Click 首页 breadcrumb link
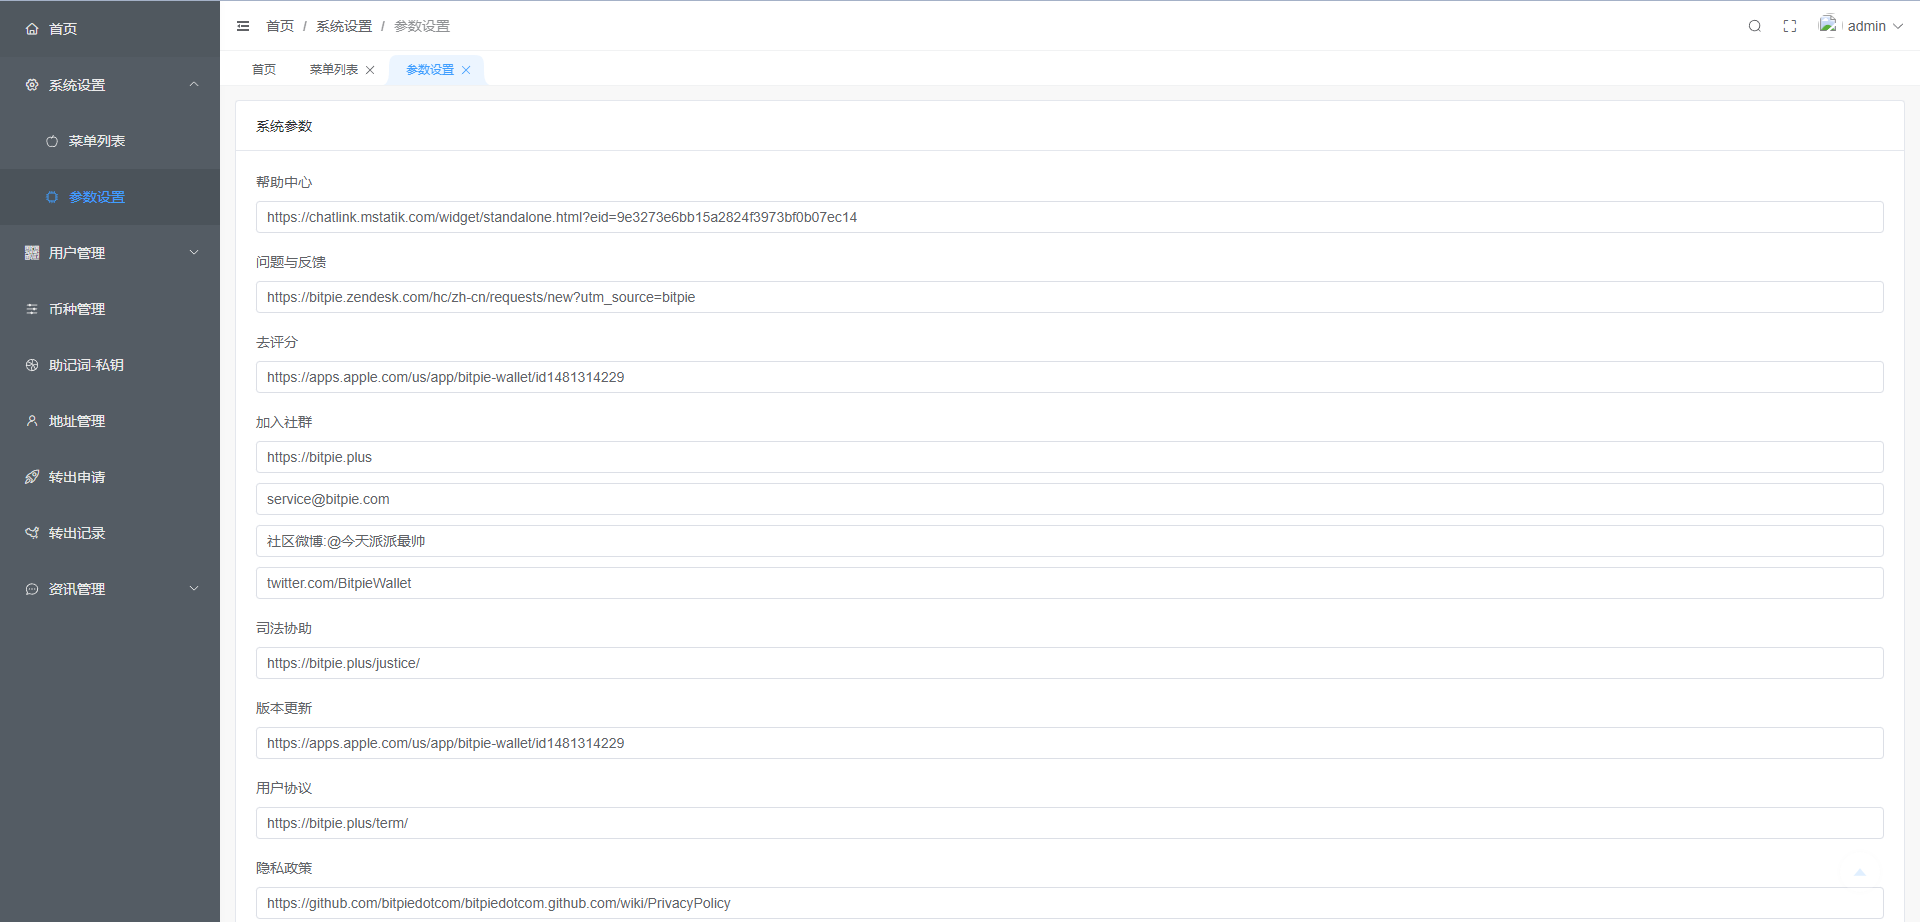 [x=280, y=26]
